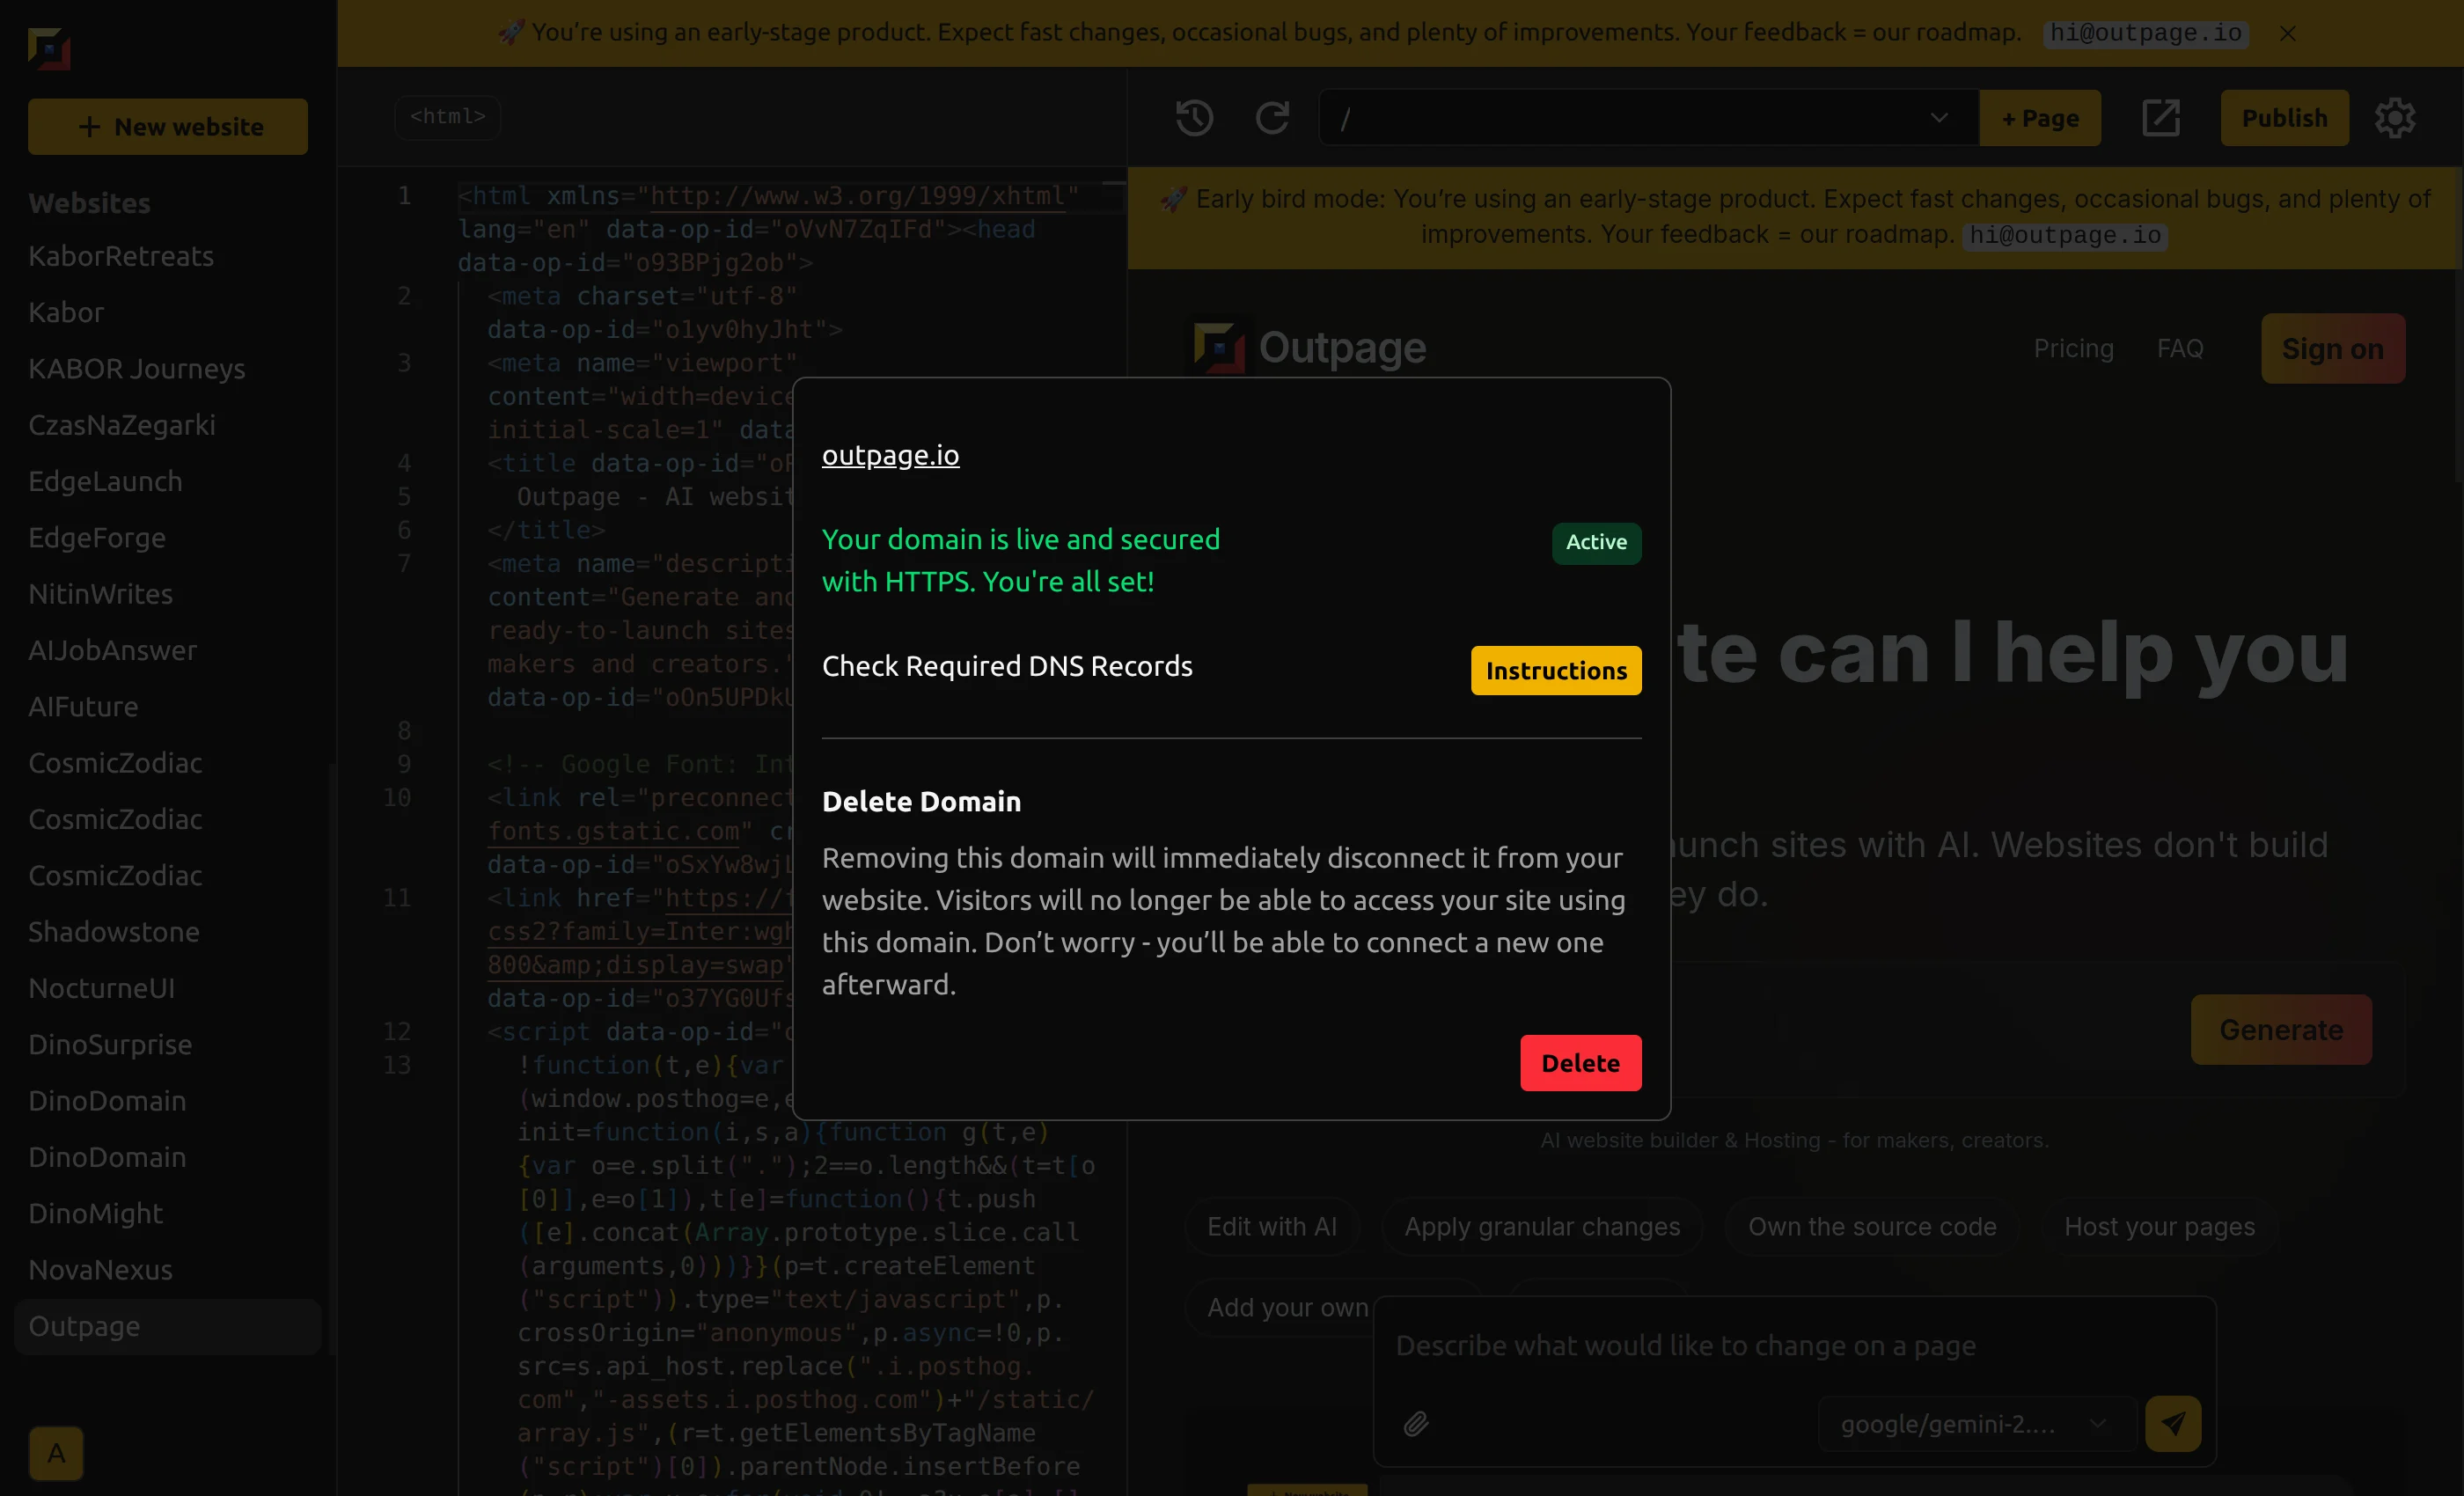Click the New website button

click(x=168, y=127)
